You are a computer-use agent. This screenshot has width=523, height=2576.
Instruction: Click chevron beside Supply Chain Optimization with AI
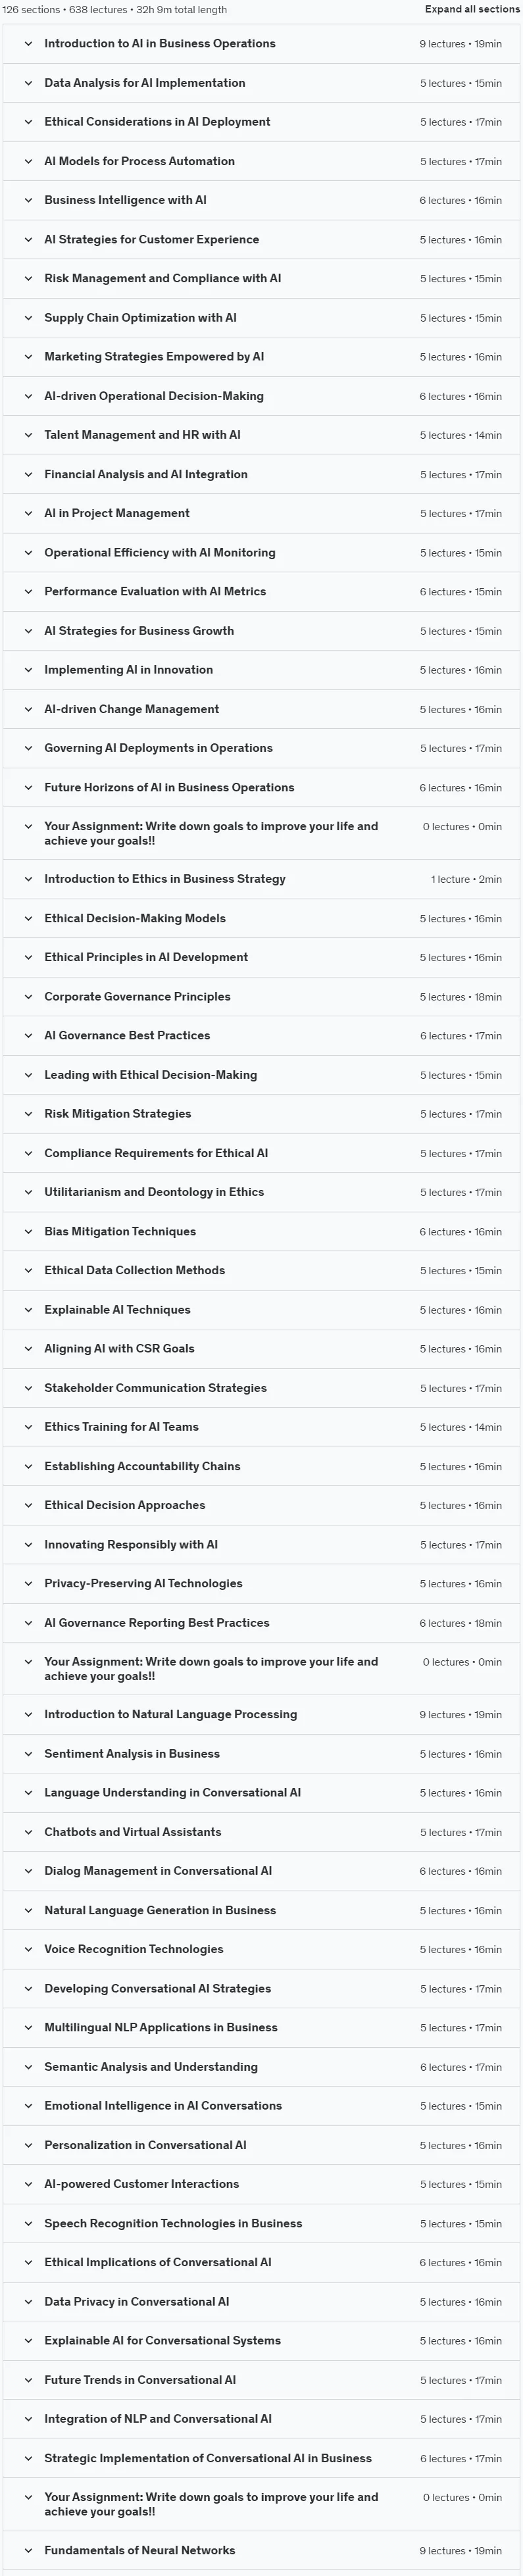28,318
